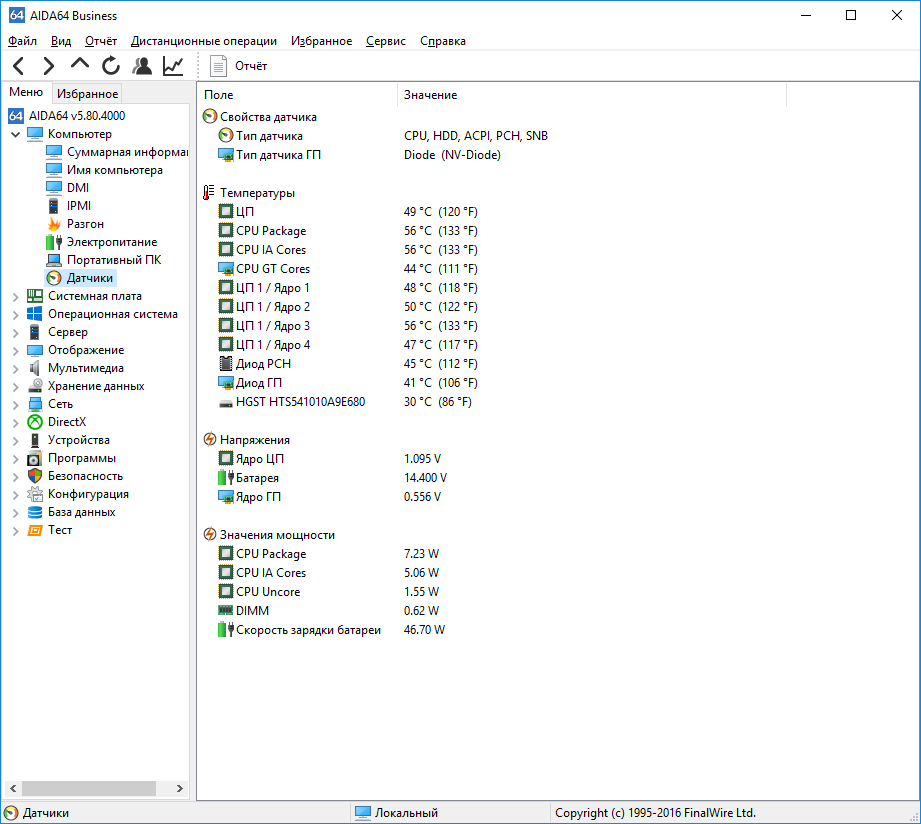The width and height of the screenshot is (921, 824).
Task: Click the Диод PCH chip icon
Action: tap(226, 364)
